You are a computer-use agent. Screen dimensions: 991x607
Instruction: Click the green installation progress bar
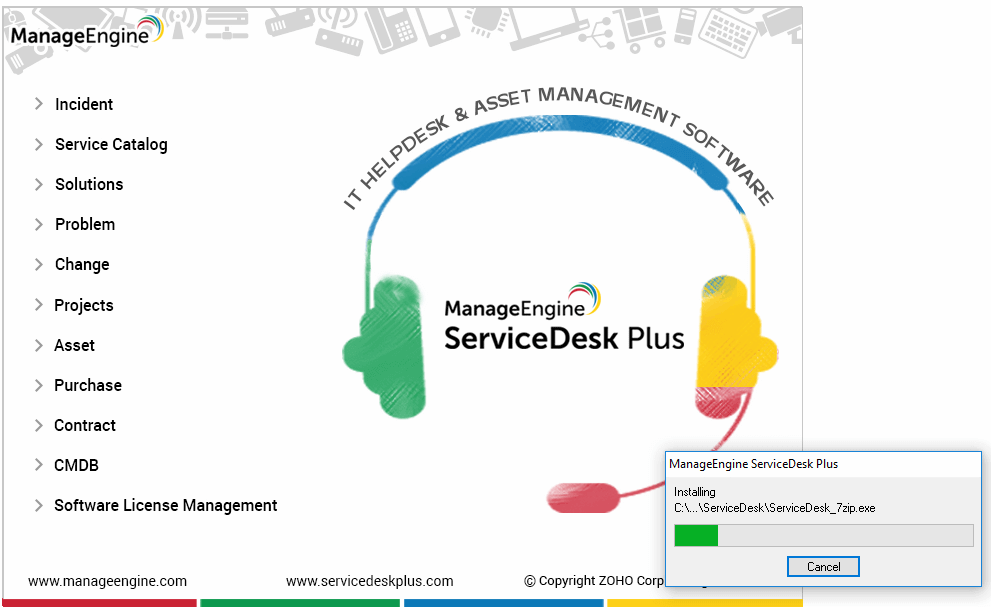[824, 536]
